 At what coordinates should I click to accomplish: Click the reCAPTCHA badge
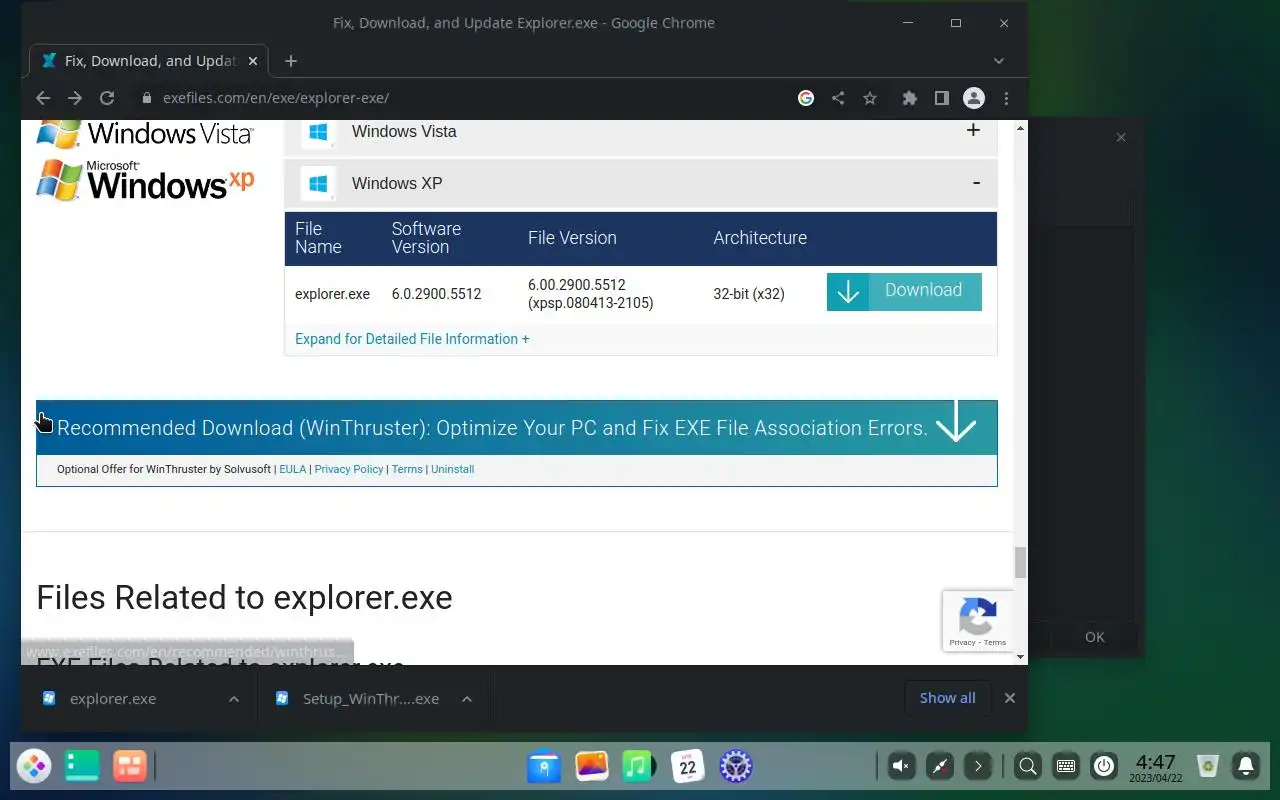977,621
